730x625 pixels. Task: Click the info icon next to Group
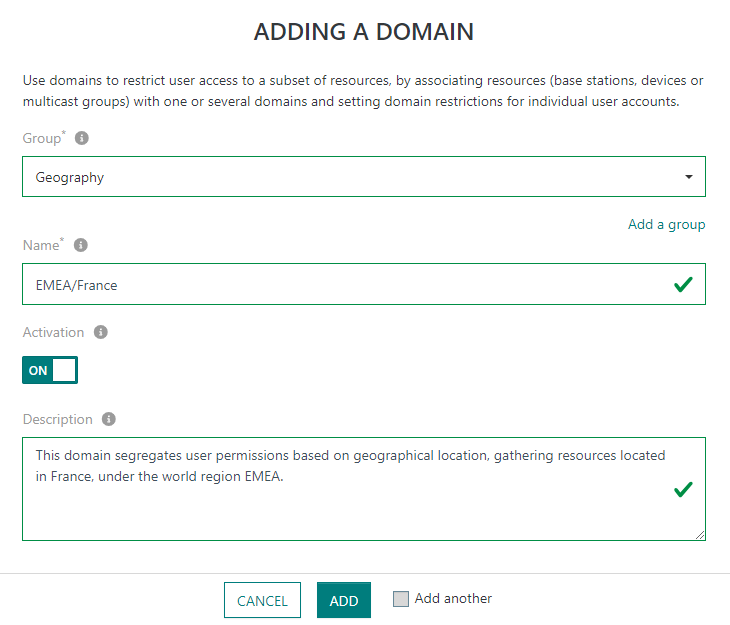click(82, 138)
